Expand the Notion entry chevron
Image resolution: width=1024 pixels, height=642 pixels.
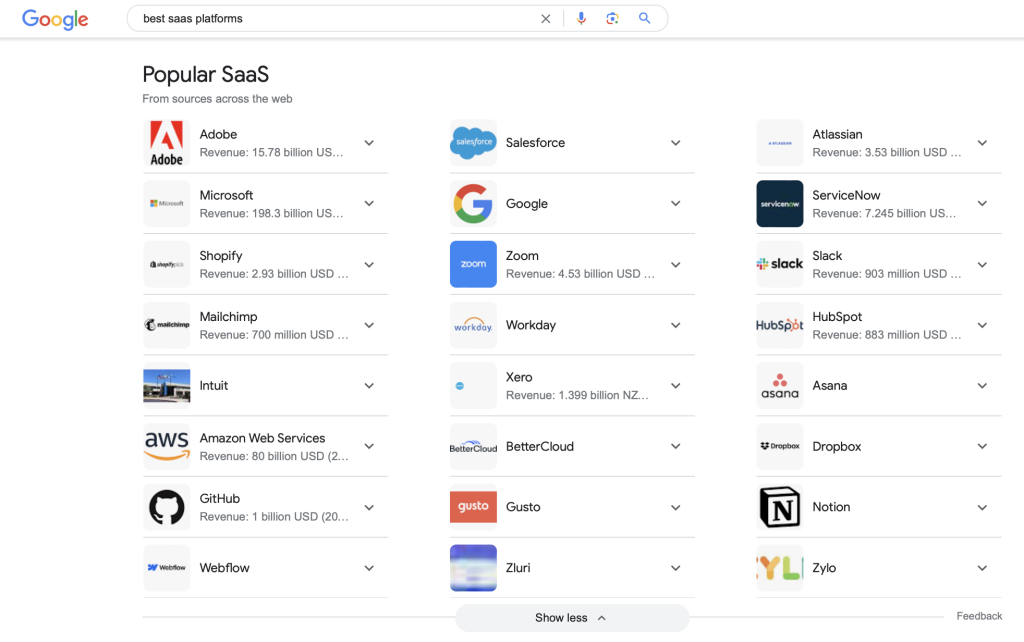982,507
